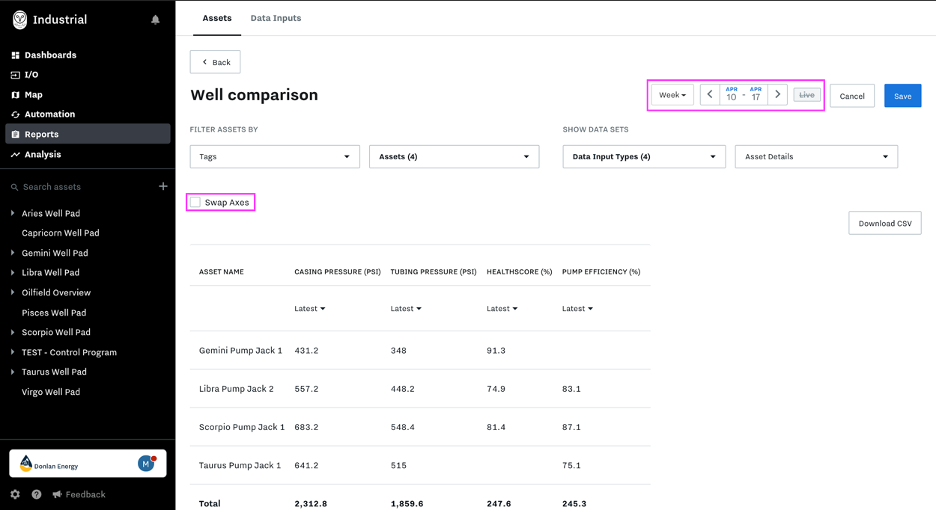Click the Apr 10 - Apr 17 date range

(x=743, y=94)
